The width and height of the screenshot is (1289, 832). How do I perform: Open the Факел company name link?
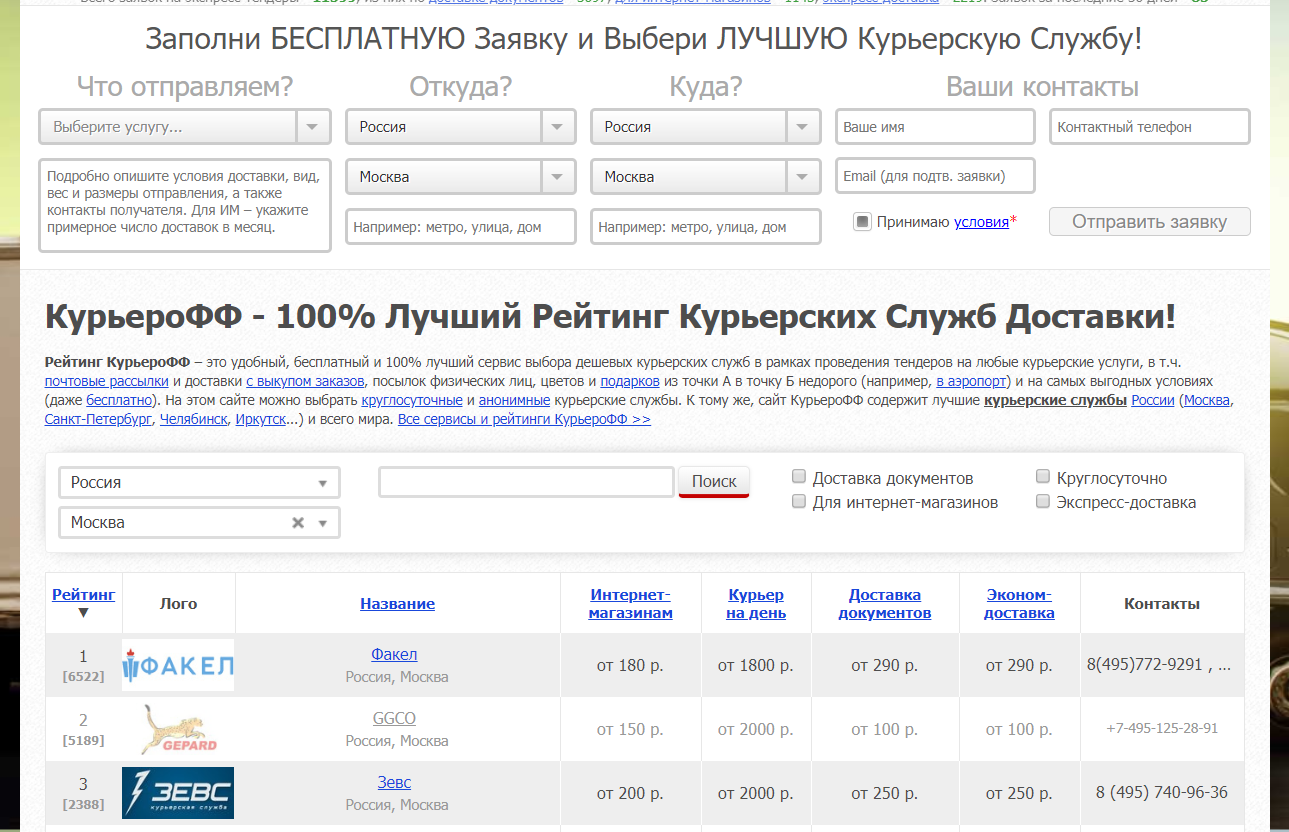point(394,654)
